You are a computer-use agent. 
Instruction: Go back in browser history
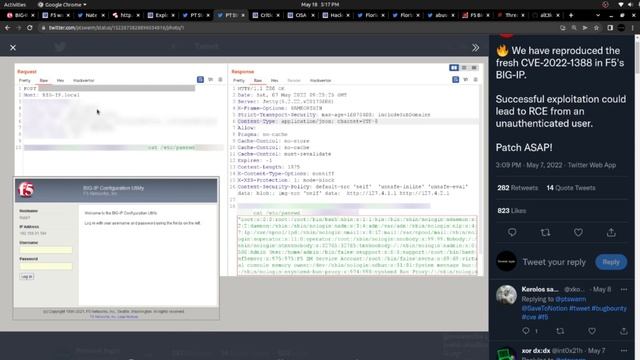coord(7,28)
